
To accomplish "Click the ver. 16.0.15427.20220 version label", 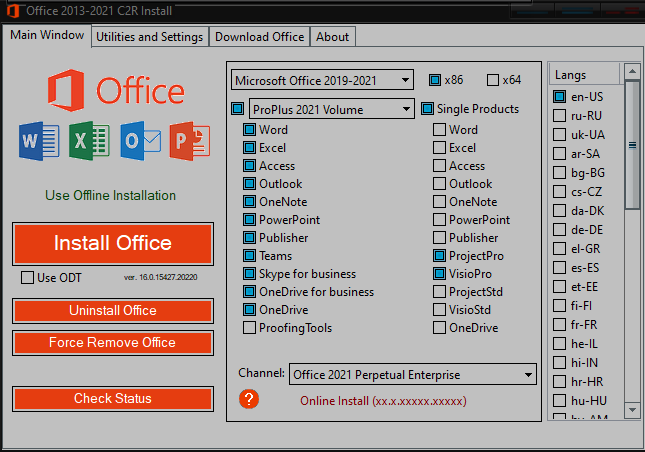I will pyautogui.click(x=160, y=278).
